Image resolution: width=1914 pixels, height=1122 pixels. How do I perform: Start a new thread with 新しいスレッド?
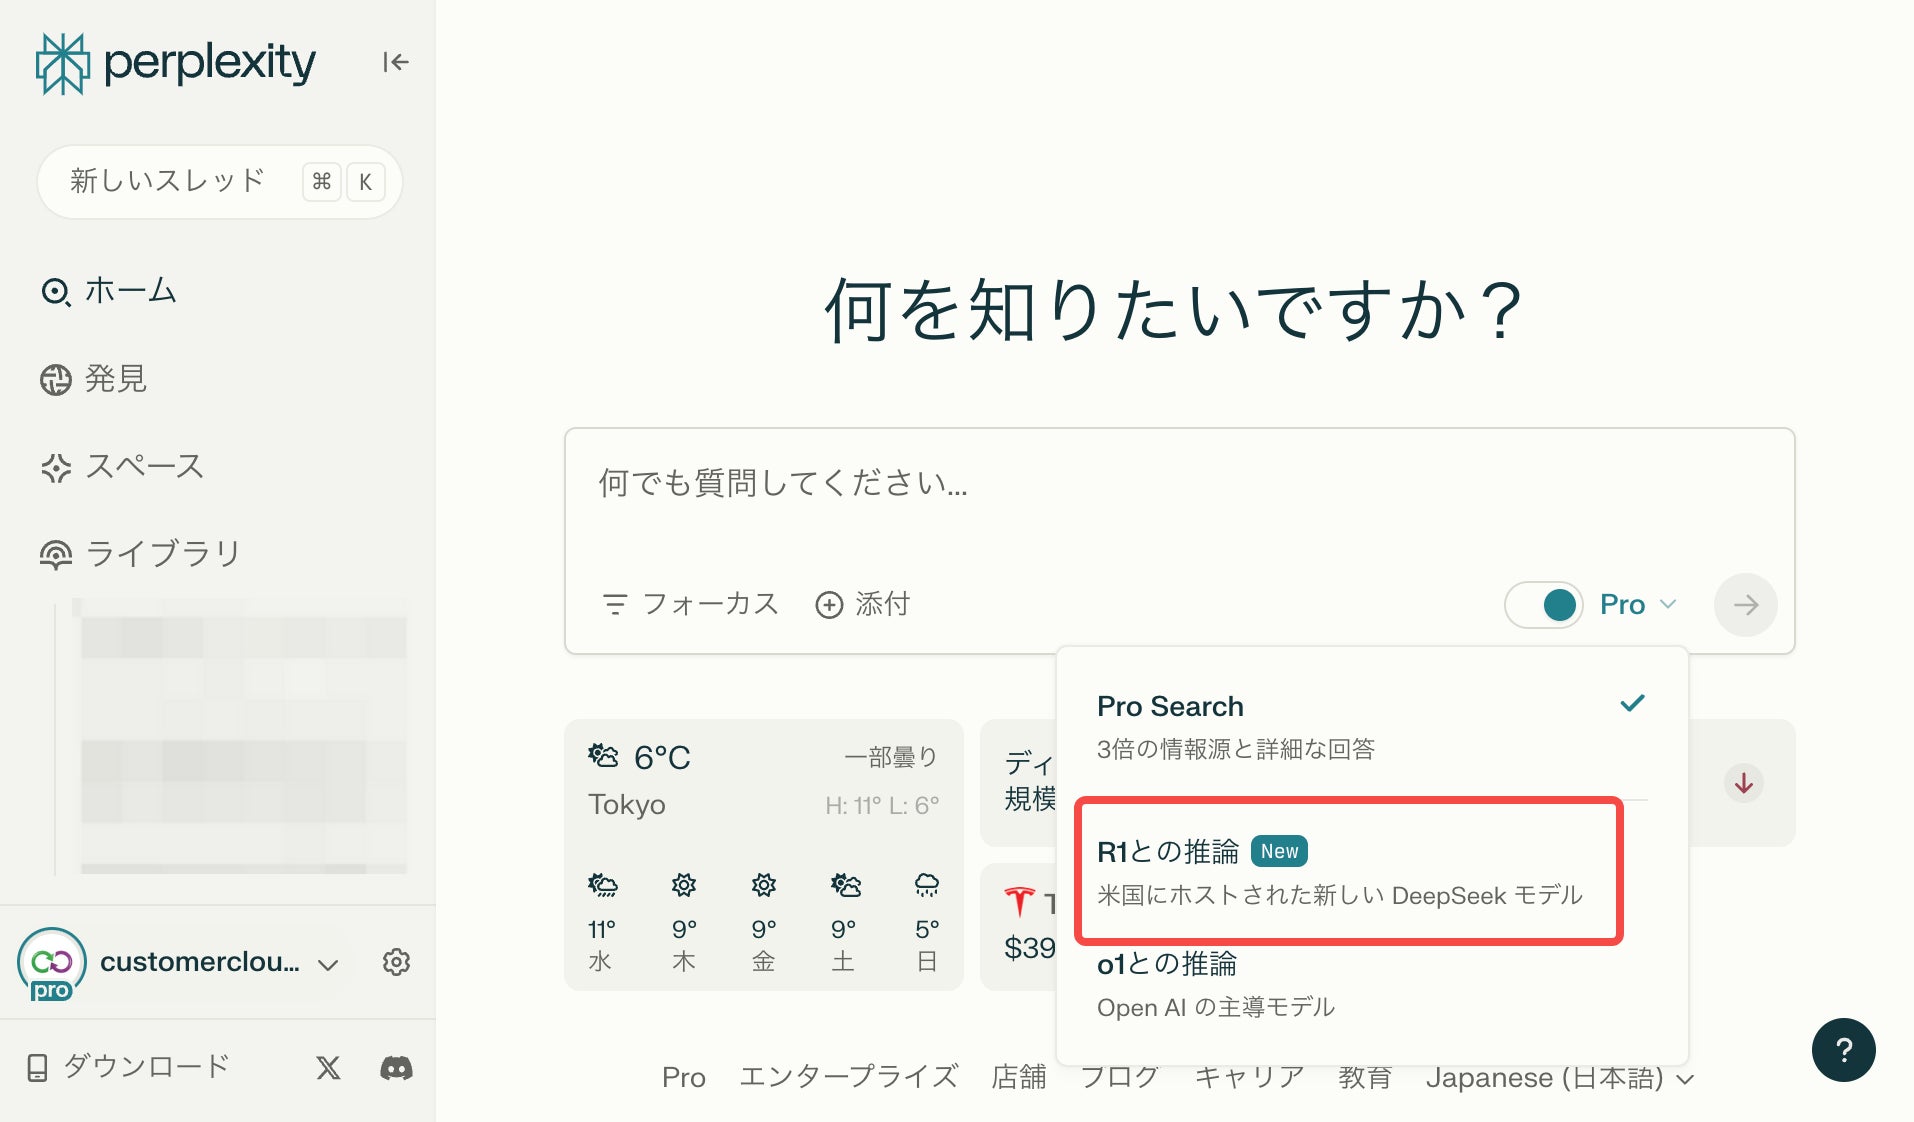click(220, 181)
